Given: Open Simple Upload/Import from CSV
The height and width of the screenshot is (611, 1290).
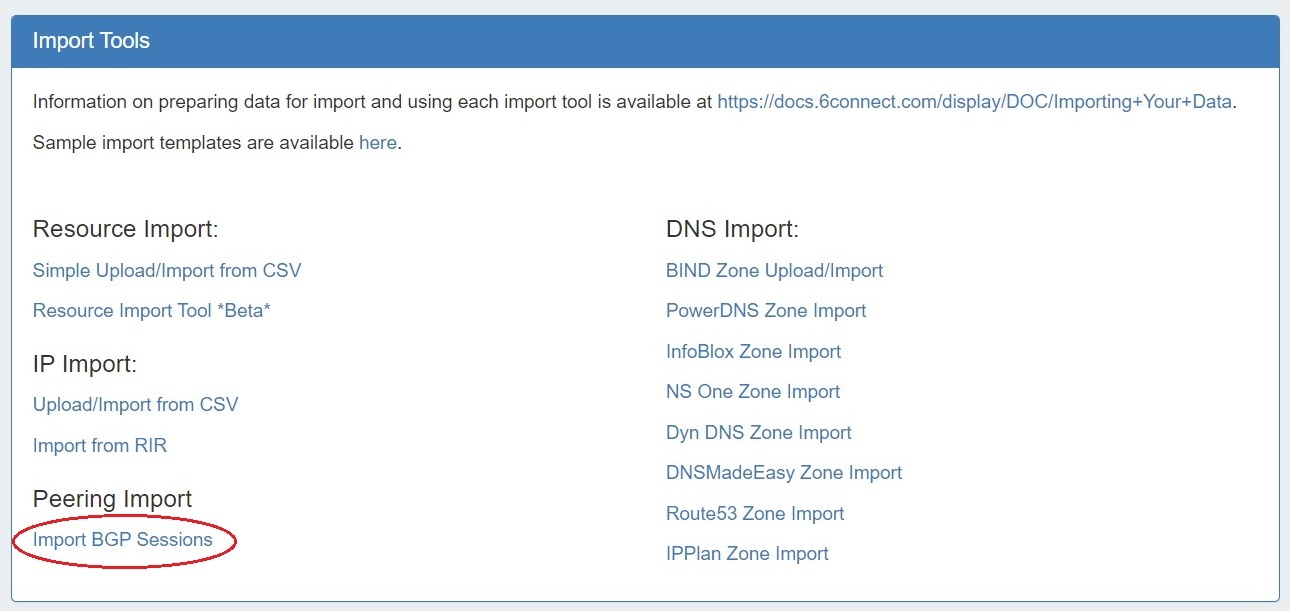Looking at the screenshot, I should click(167, 270).
